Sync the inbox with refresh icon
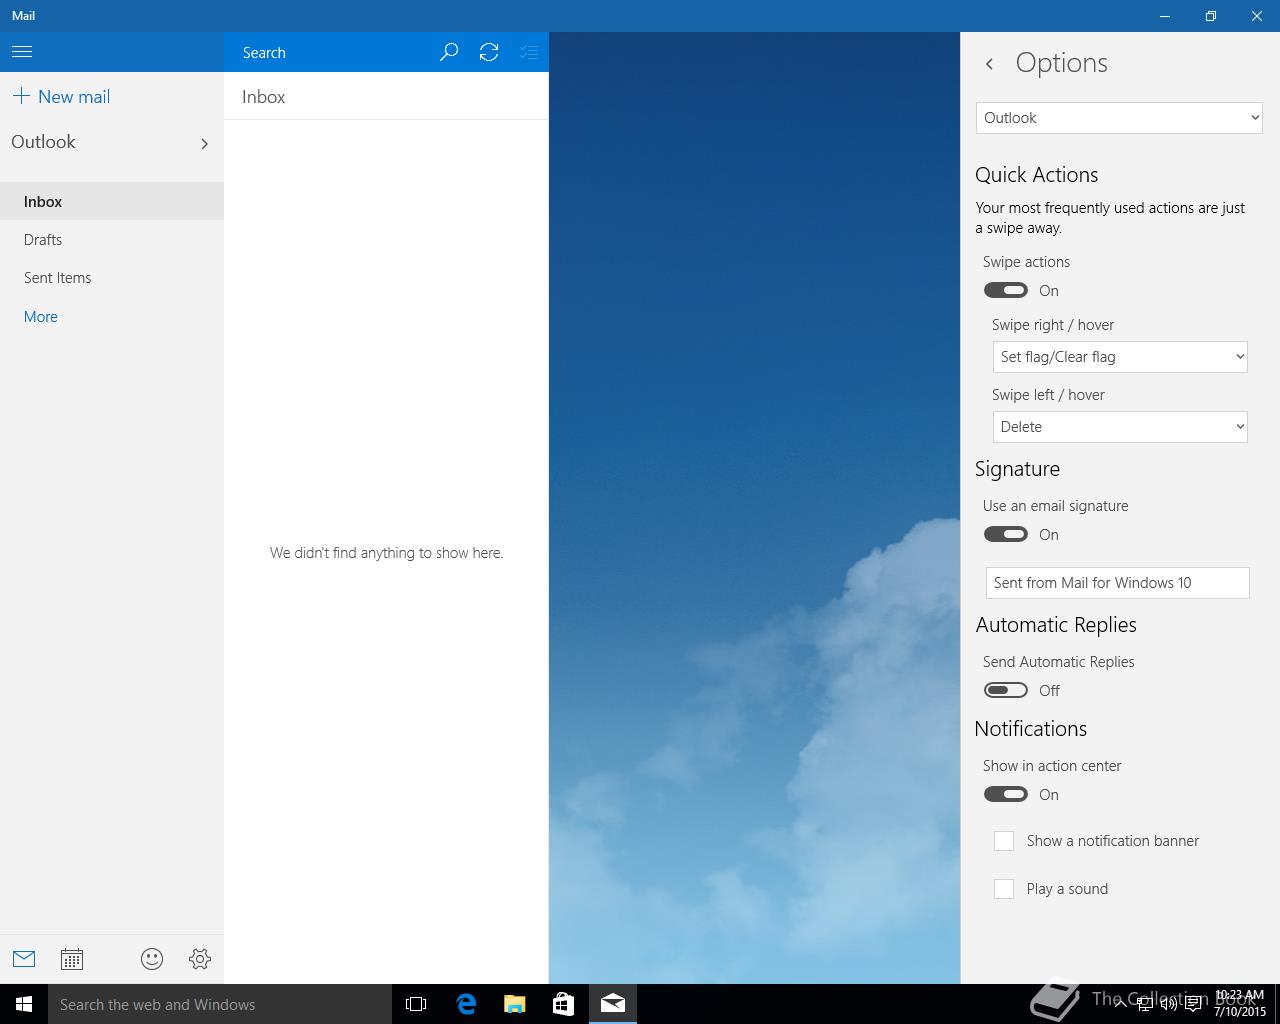The height and width of the screenshot is (1024, 1280). [489, 52]
